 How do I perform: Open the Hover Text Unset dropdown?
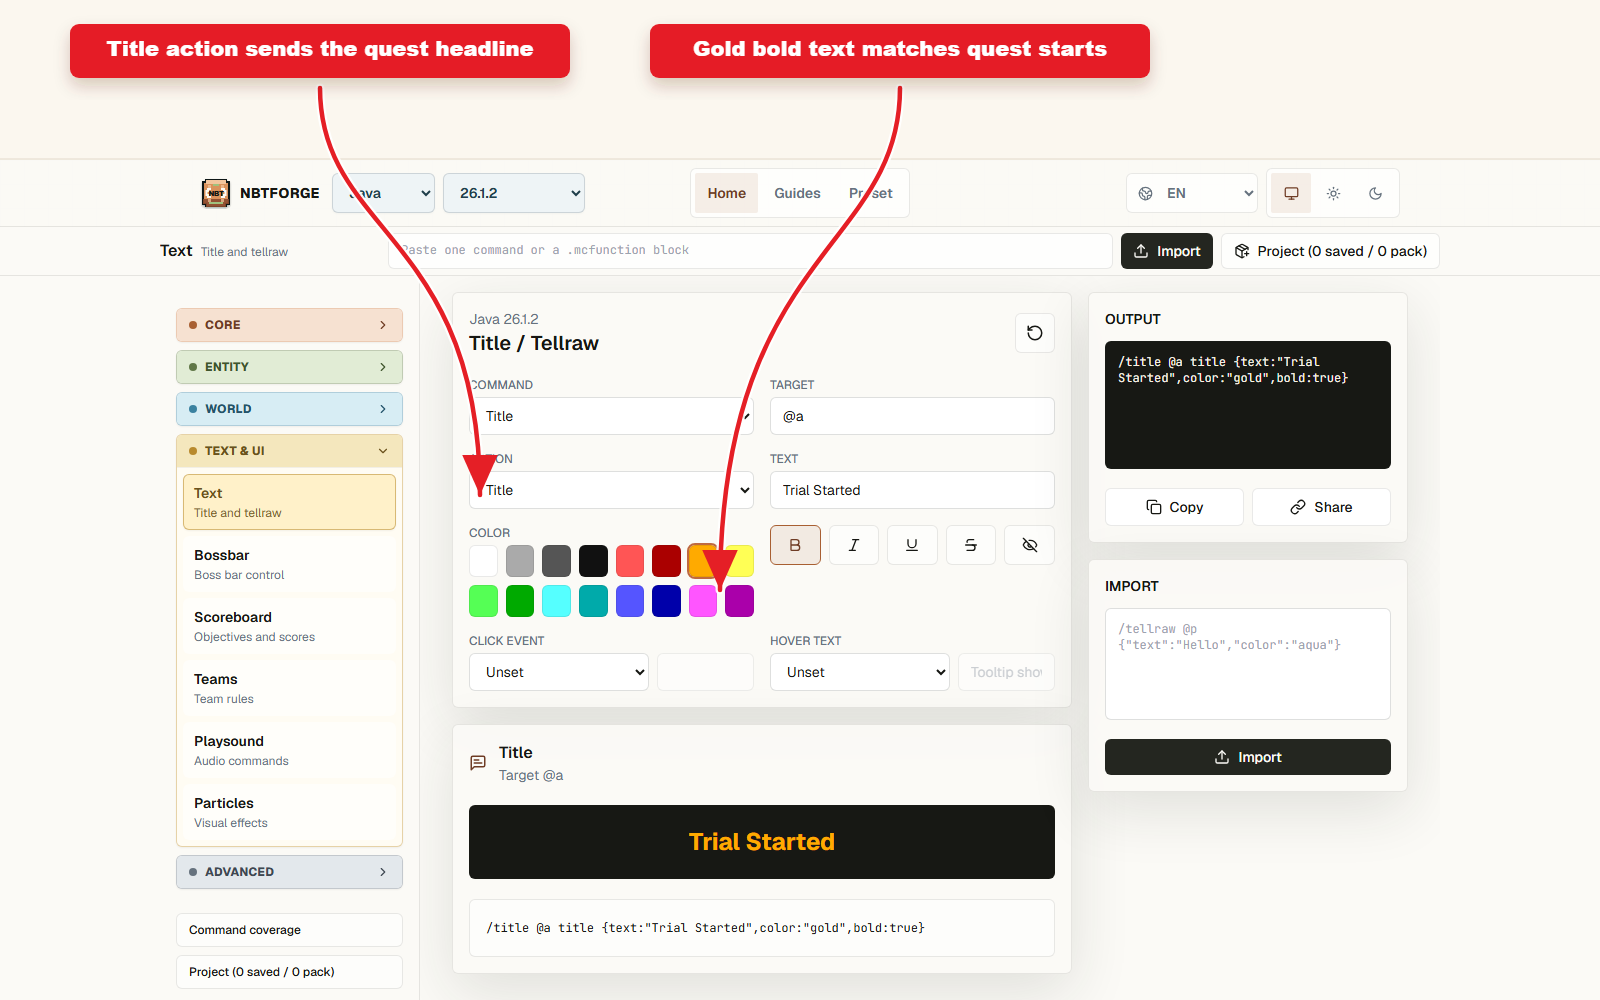click(860, 672)
